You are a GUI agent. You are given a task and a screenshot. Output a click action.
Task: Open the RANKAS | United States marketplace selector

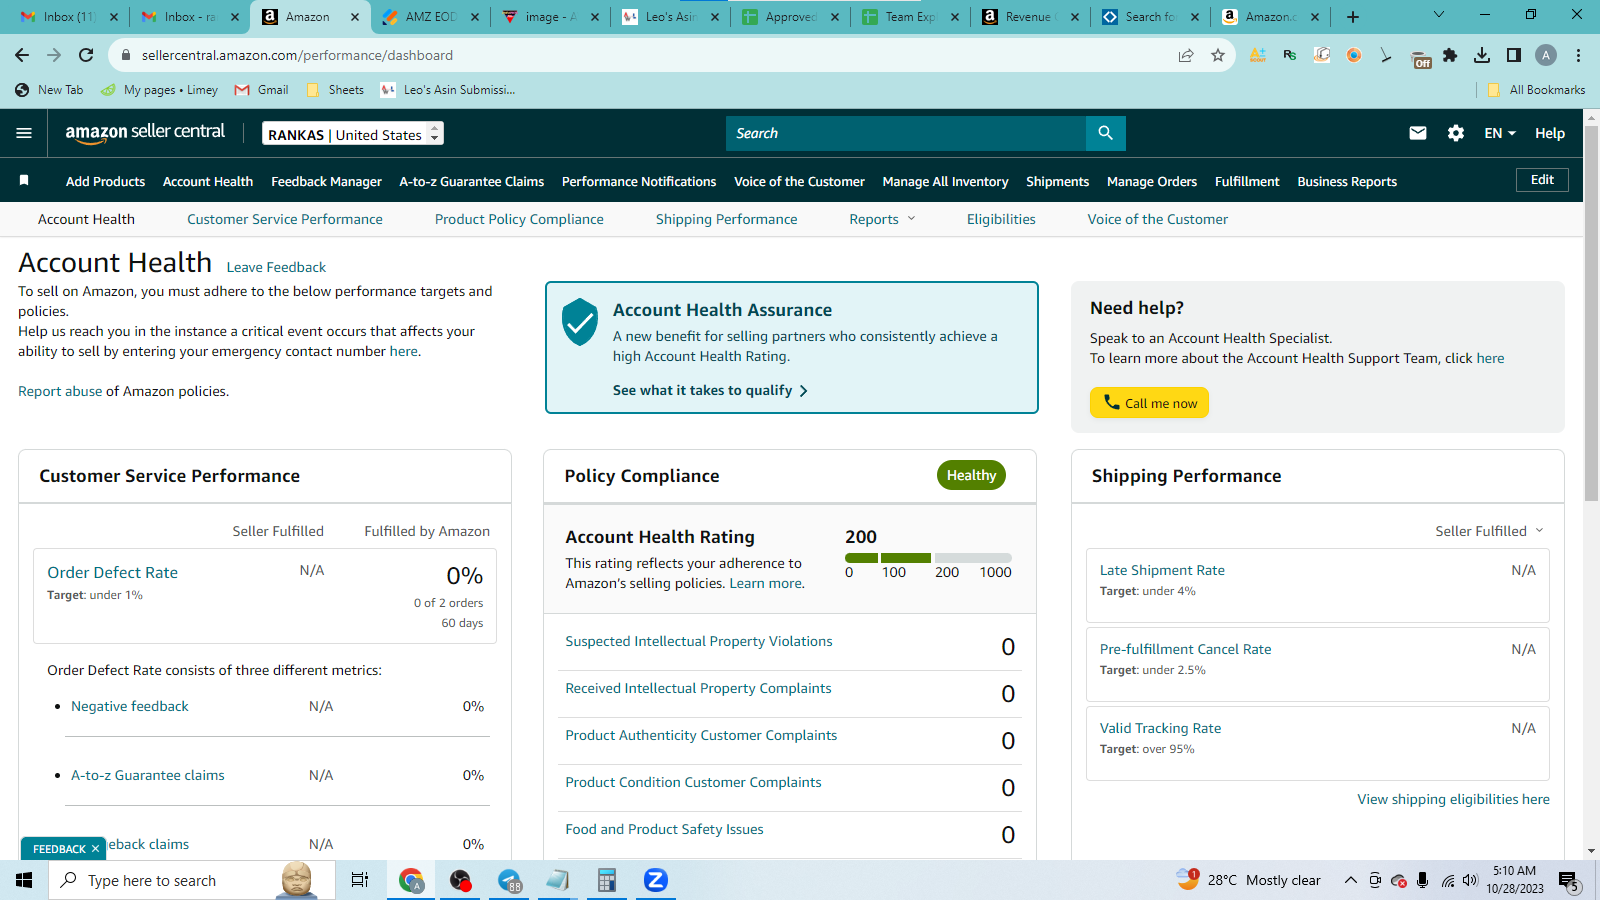tap(353, 134)
